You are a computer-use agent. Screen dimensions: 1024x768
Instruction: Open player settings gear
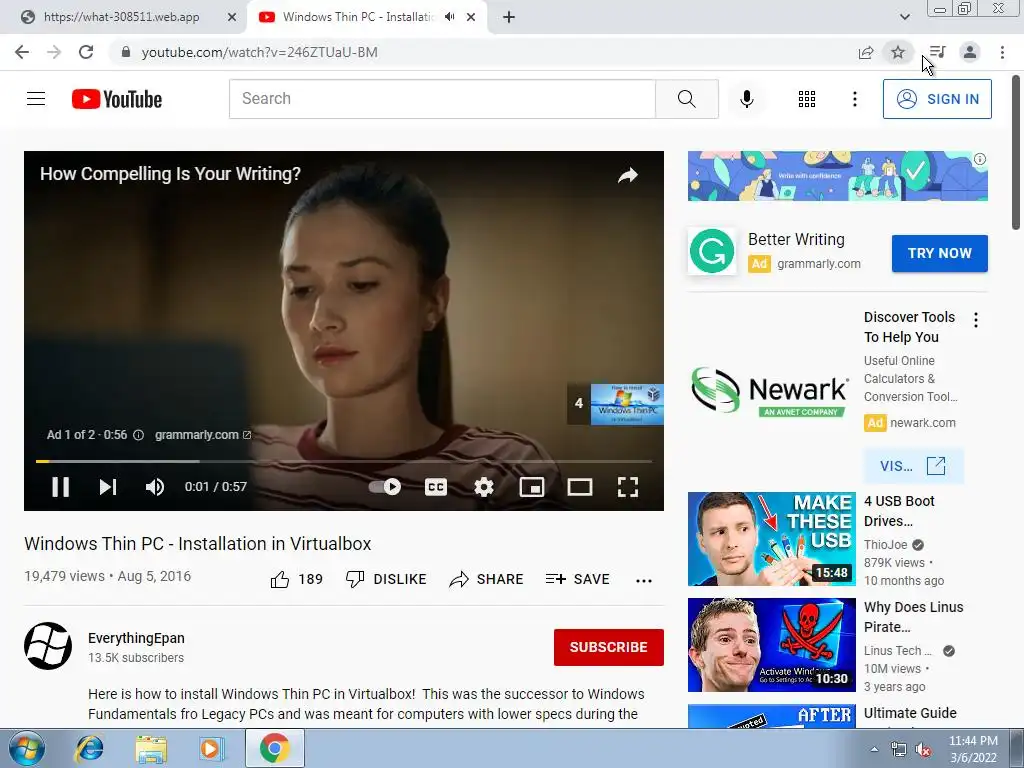484,487
